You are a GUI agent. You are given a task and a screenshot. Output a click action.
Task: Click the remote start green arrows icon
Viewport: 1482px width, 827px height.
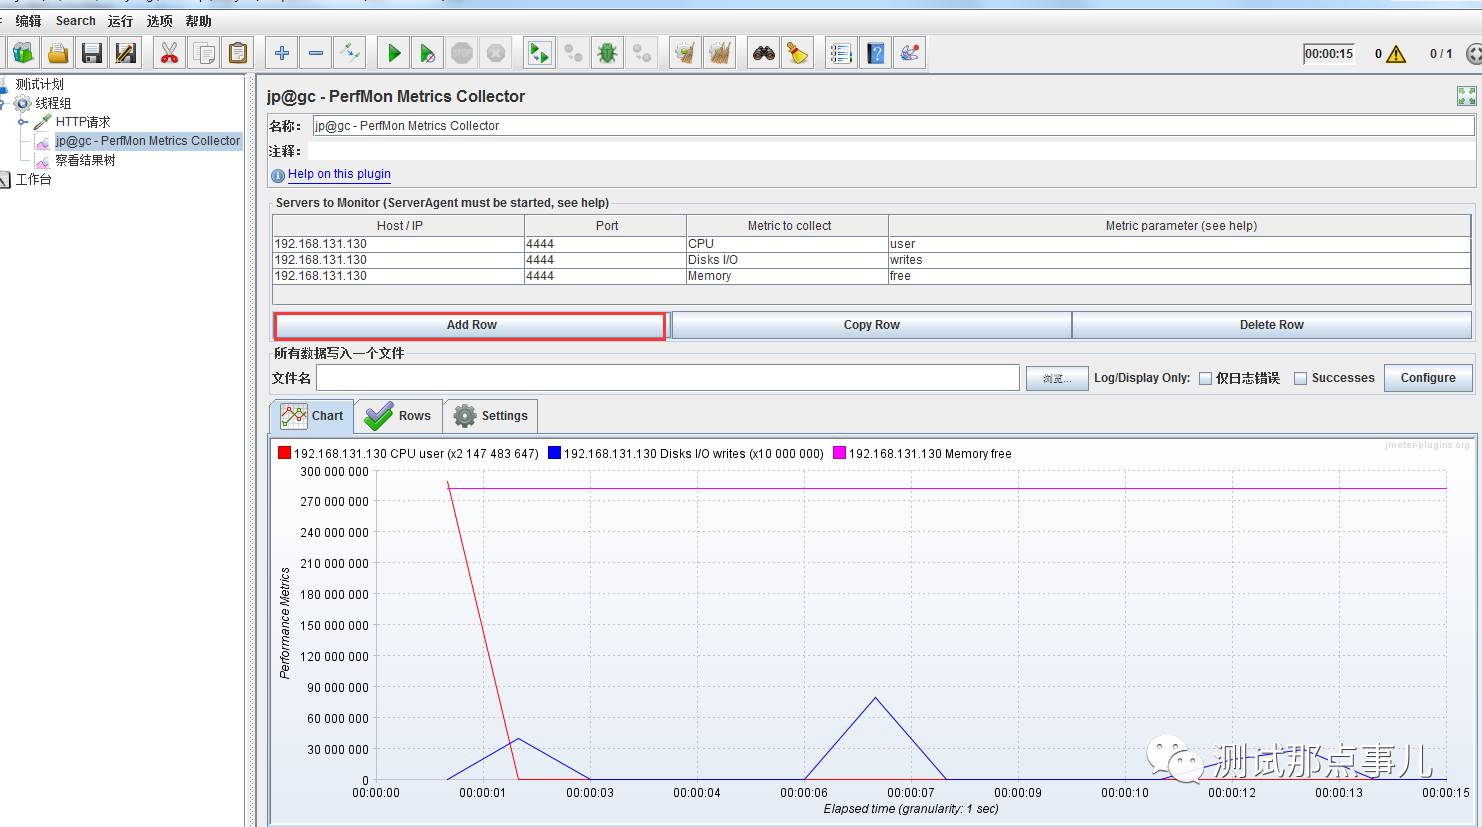[539, 53]
